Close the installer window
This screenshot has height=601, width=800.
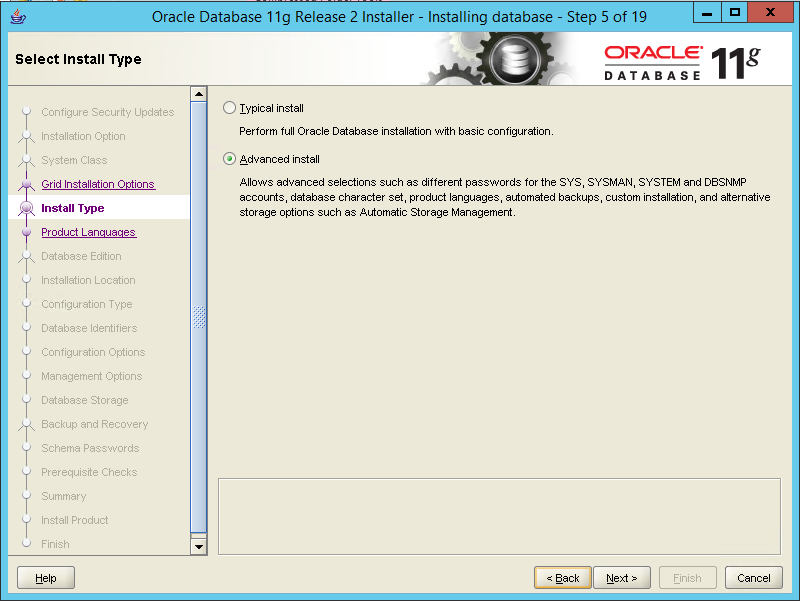coord(770,12)
